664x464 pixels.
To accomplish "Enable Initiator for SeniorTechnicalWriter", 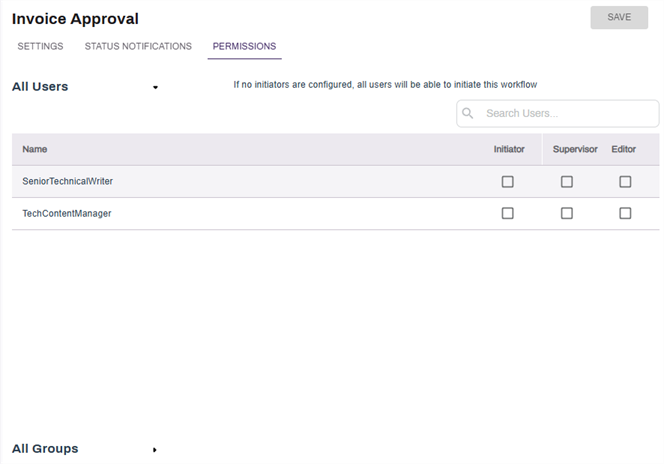I will click(x=507, y=182).
